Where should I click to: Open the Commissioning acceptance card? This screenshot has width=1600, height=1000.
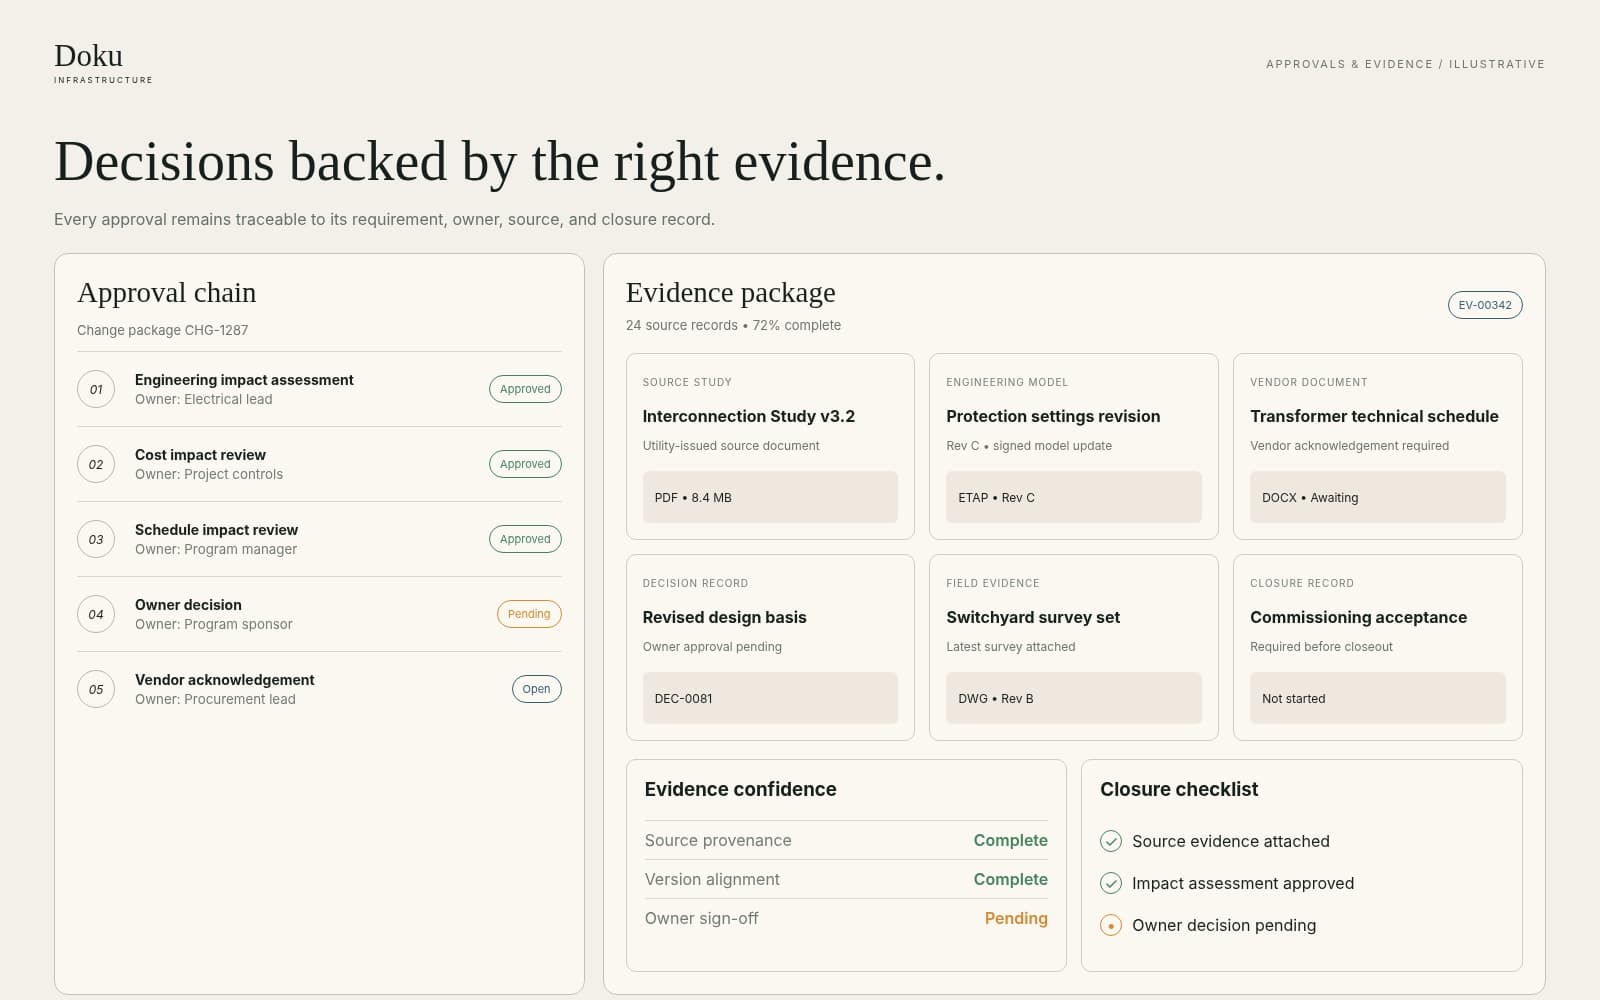coord(1378,647)
